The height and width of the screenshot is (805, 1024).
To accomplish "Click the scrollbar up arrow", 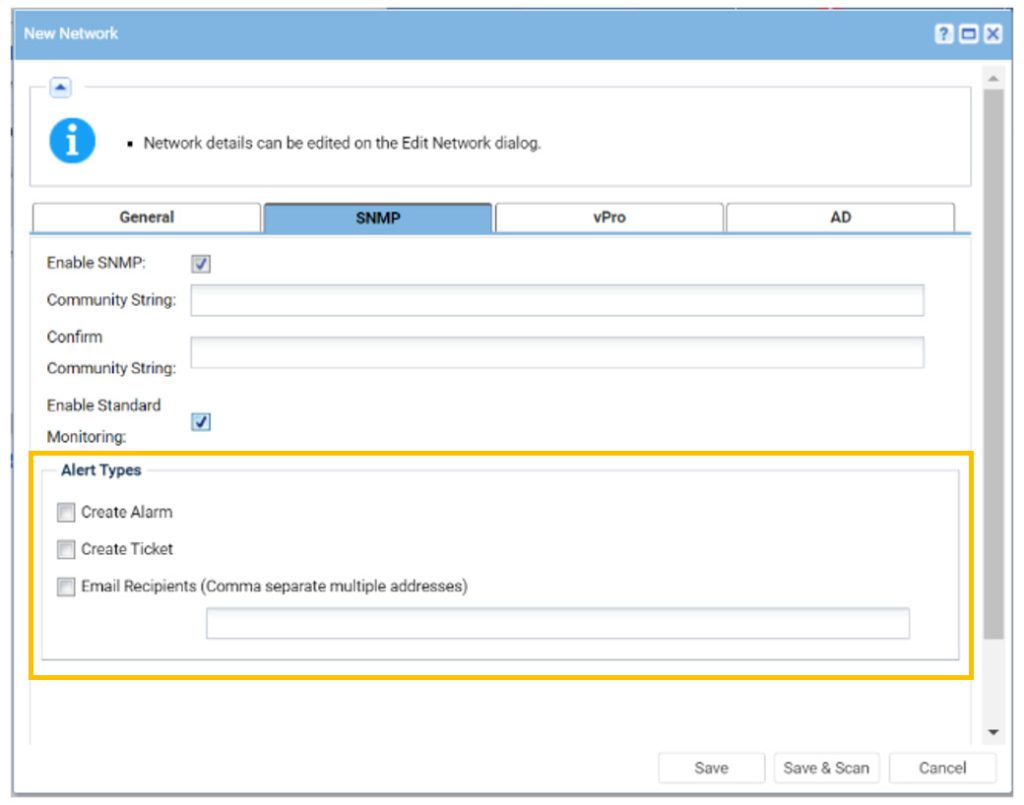I will click(993, 78).
